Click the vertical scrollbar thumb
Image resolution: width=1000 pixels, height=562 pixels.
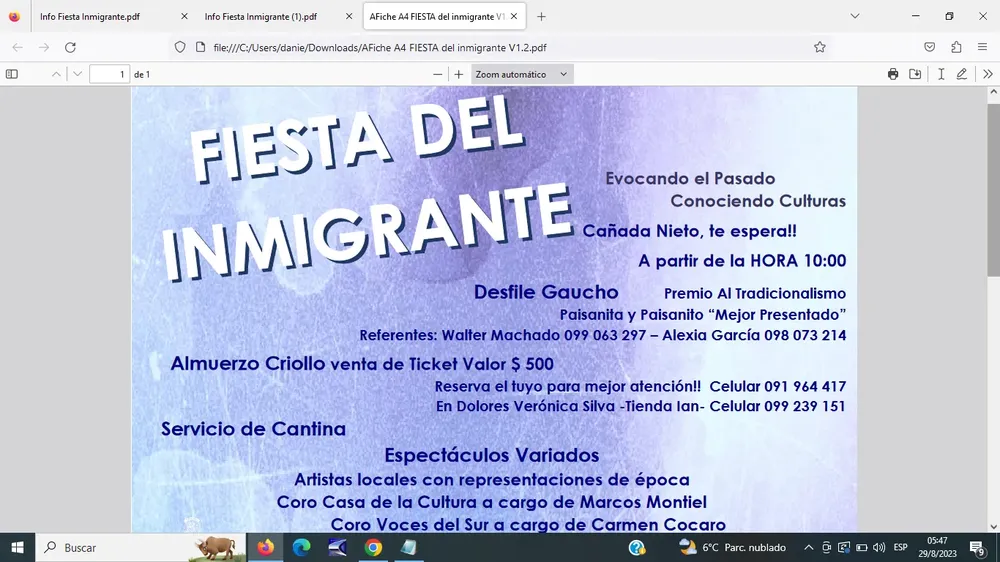994,190
